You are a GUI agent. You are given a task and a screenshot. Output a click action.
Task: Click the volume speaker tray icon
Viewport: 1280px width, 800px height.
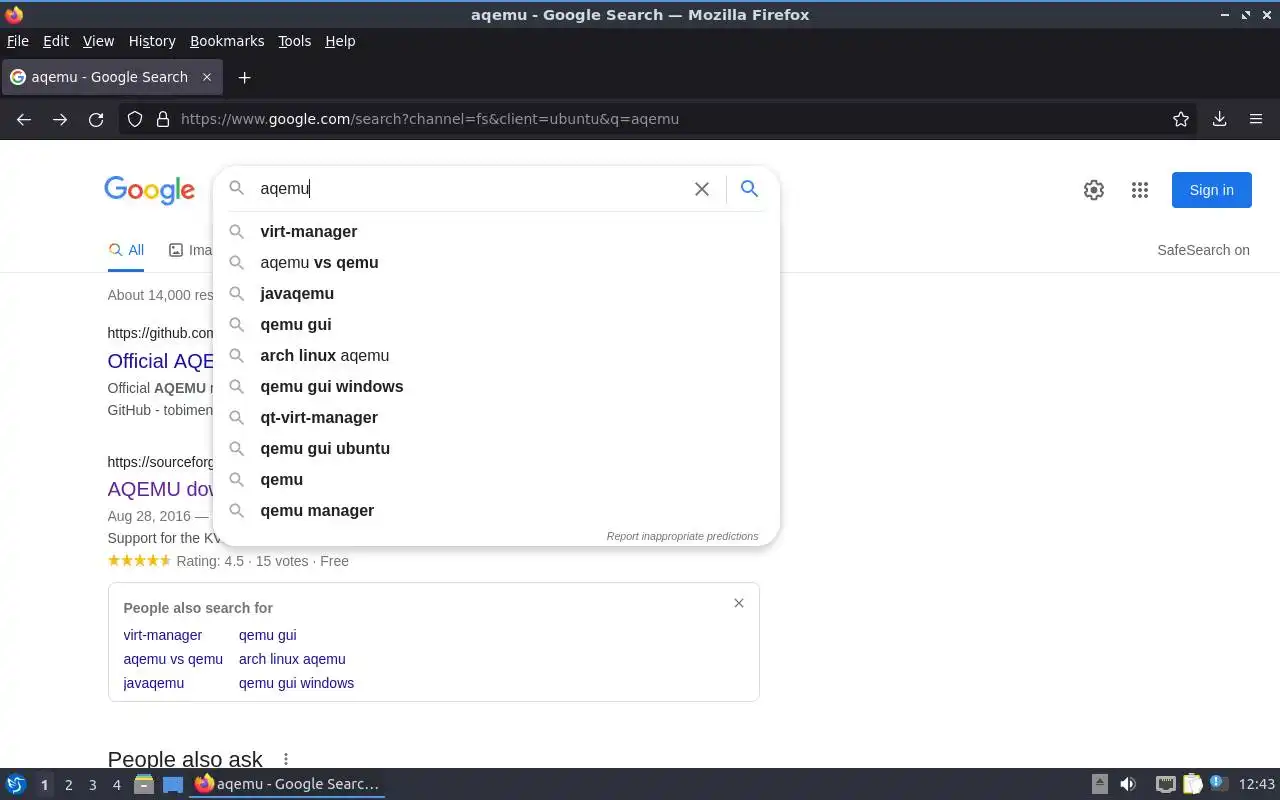tap(1128, 784)
